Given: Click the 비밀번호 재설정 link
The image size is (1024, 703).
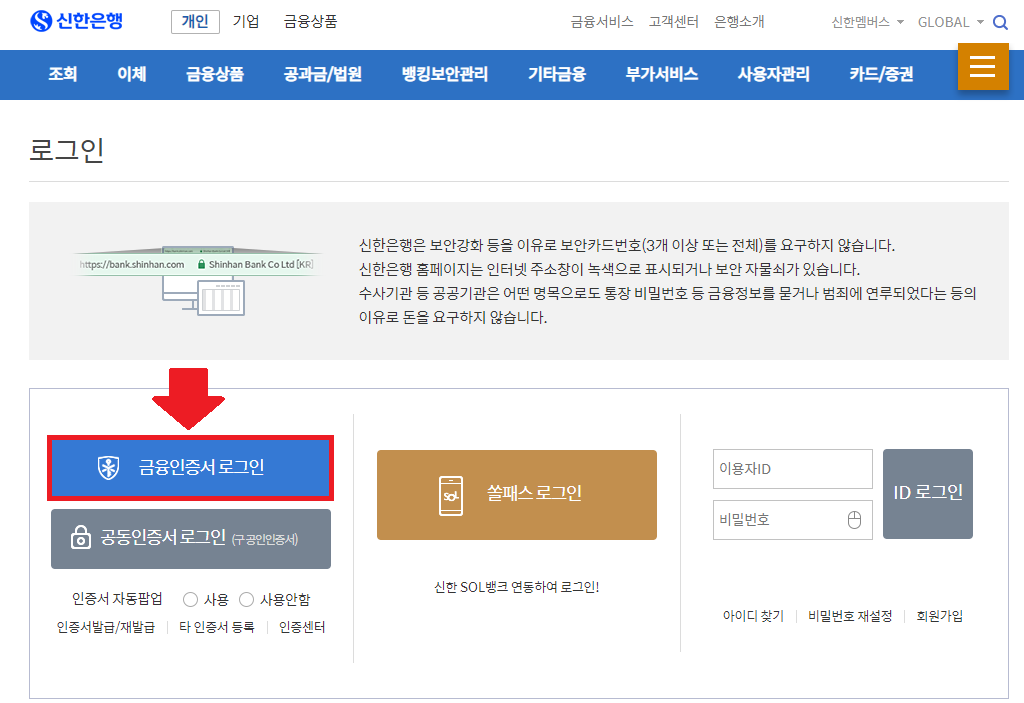Looking at the screenshot, I should [x=850, y=616].
